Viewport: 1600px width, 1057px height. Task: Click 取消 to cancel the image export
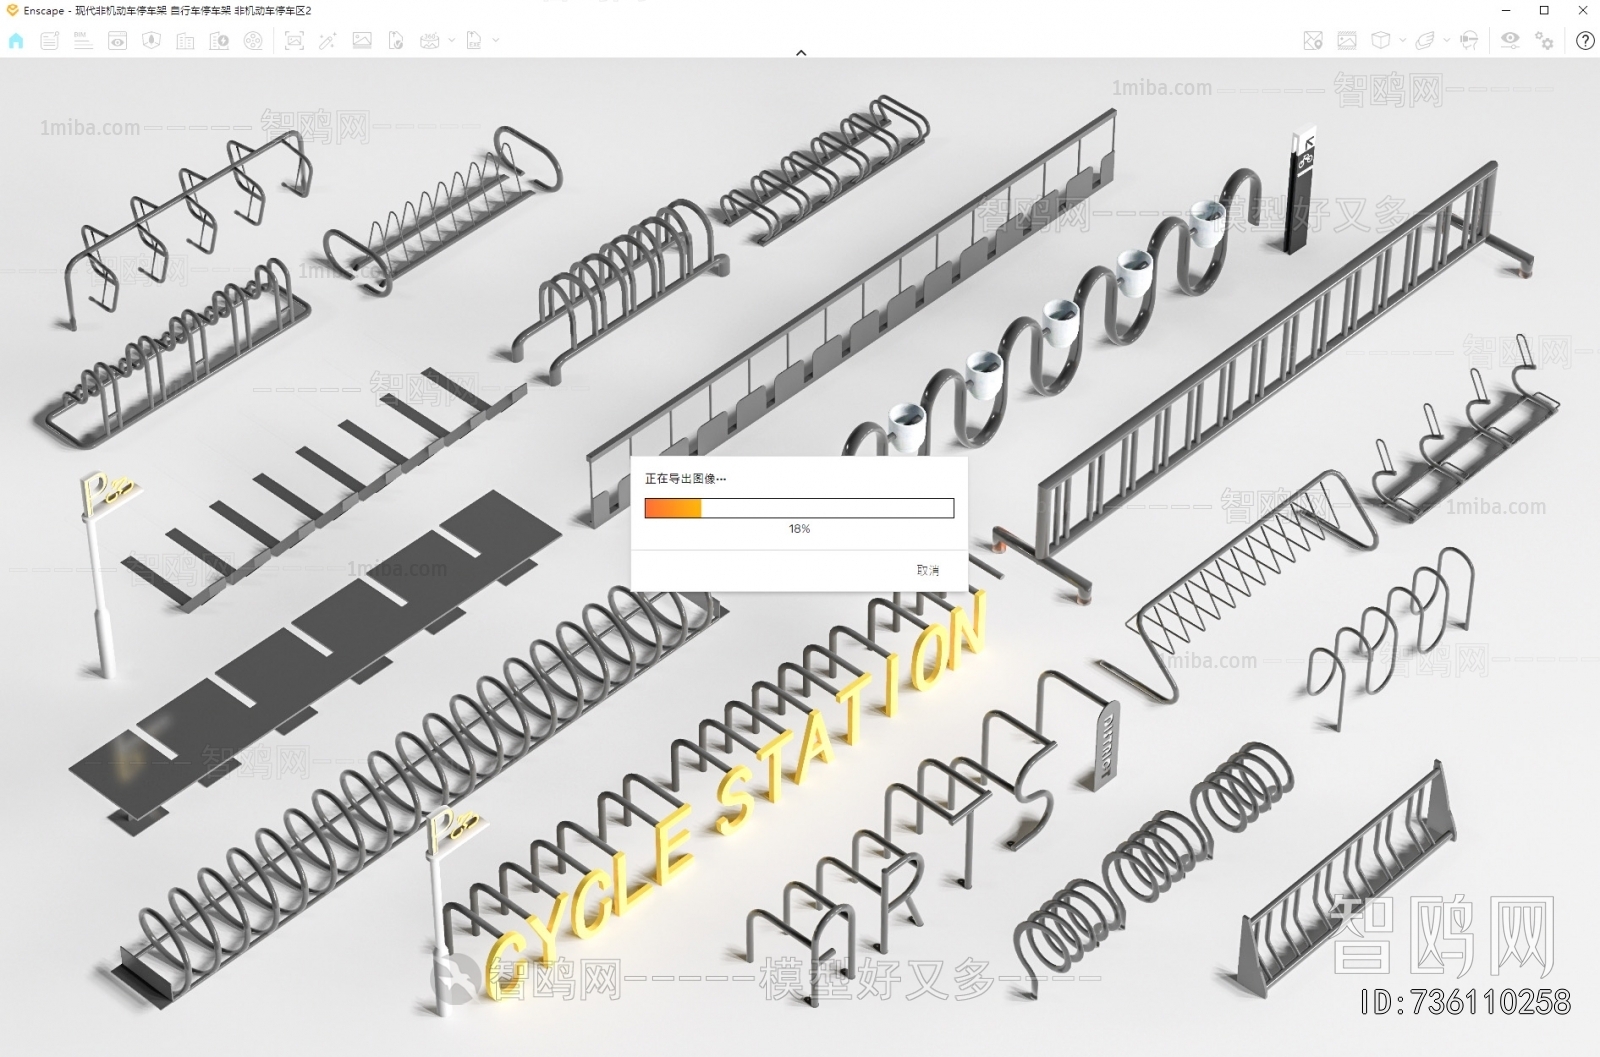coord(927,570)
